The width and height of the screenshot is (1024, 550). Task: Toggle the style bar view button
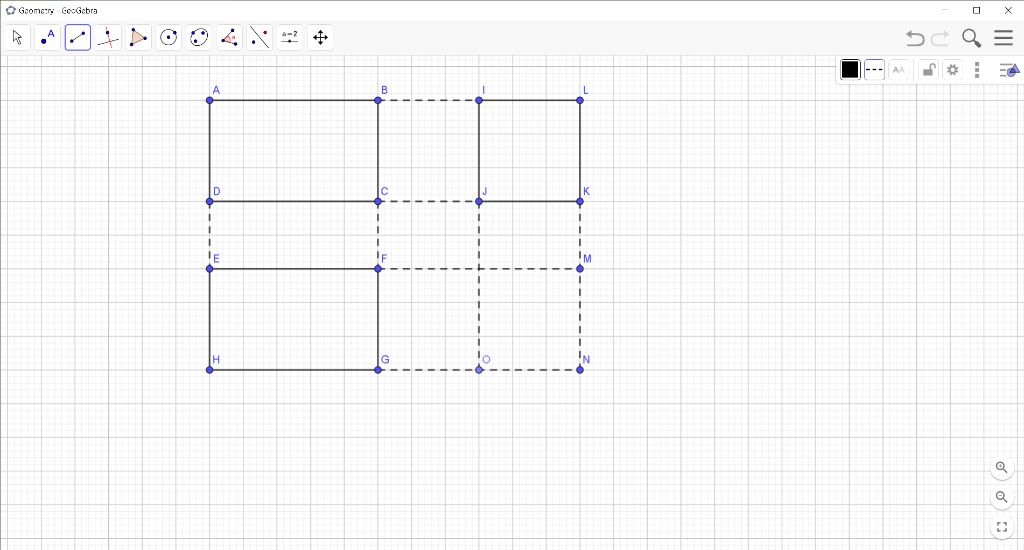[x=1009, y=69]
